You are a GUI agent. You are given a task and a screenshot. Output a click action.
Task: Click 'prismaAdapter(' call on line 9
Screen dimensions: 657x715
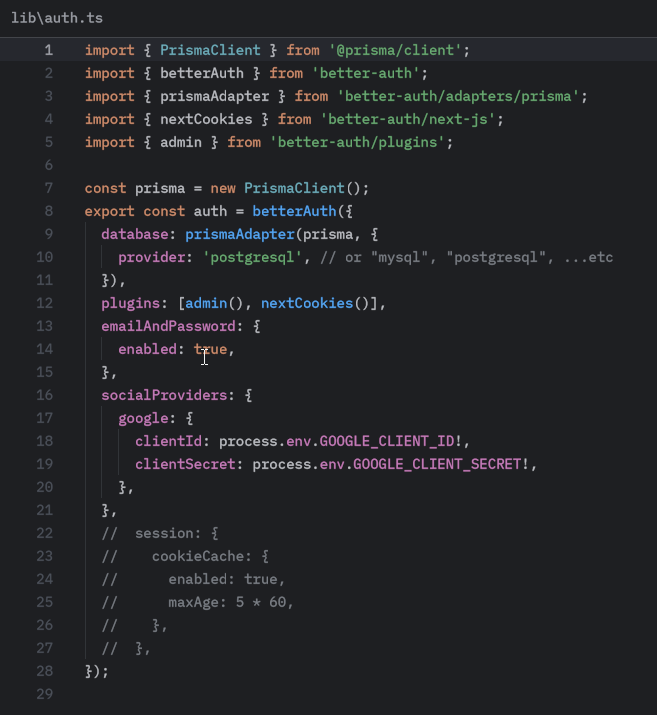click(243, 234)
